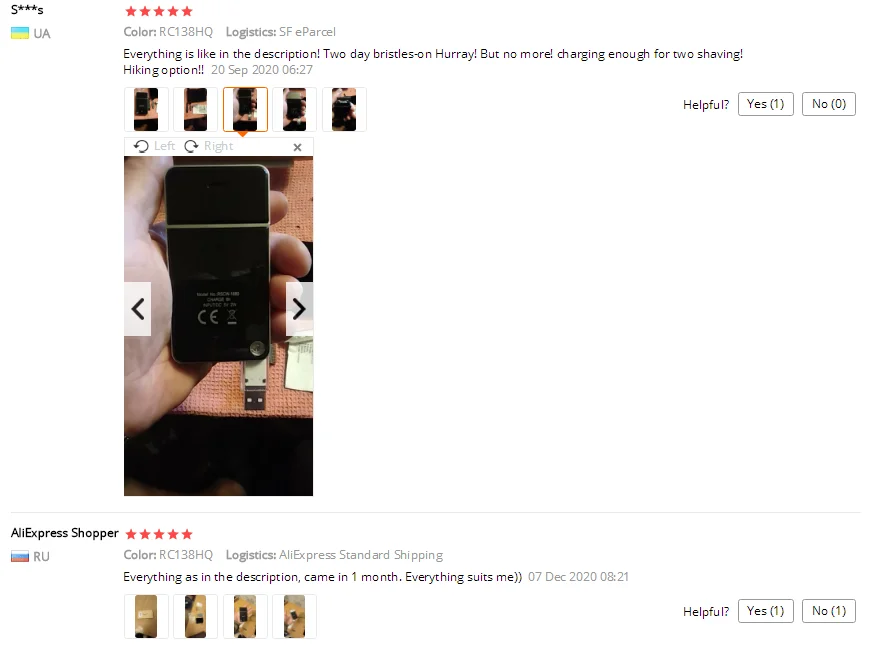The image size is (876, 653).
Task: Show previous review photo with left arrow
Action: pyautogui.click(x=137, y=309)
